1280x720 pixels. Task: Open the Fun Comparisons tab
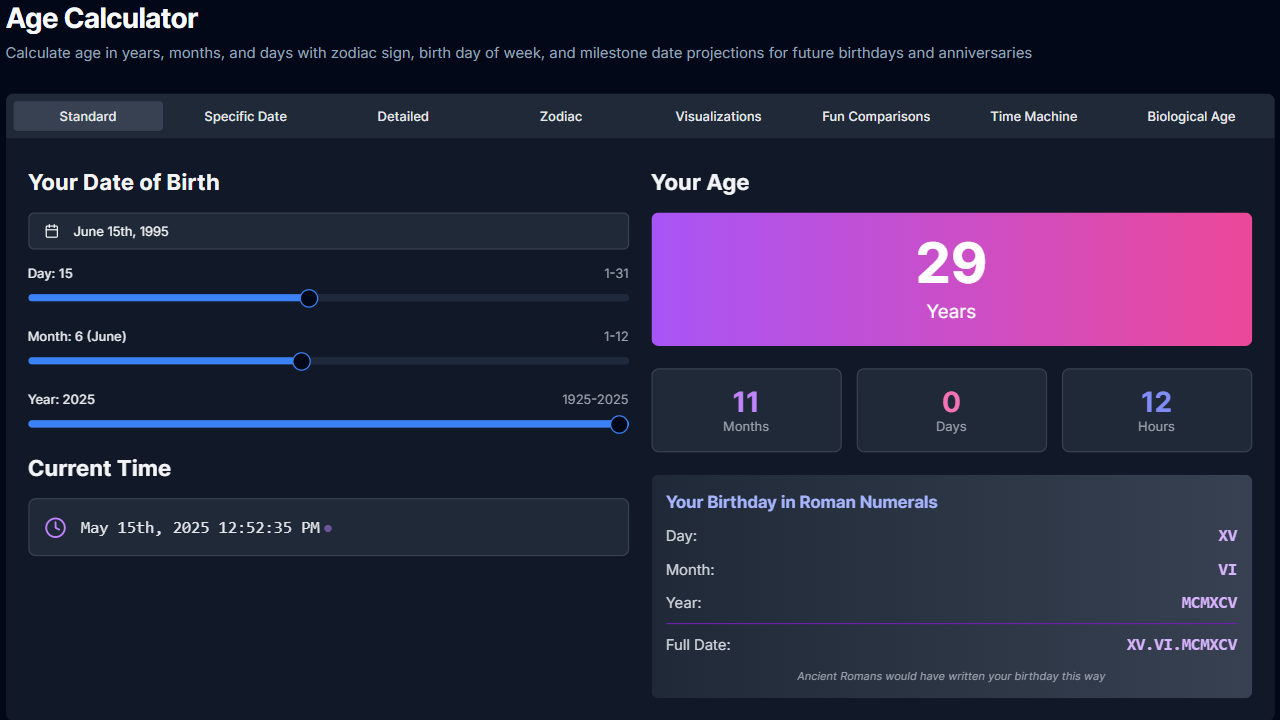coord(876,116)
